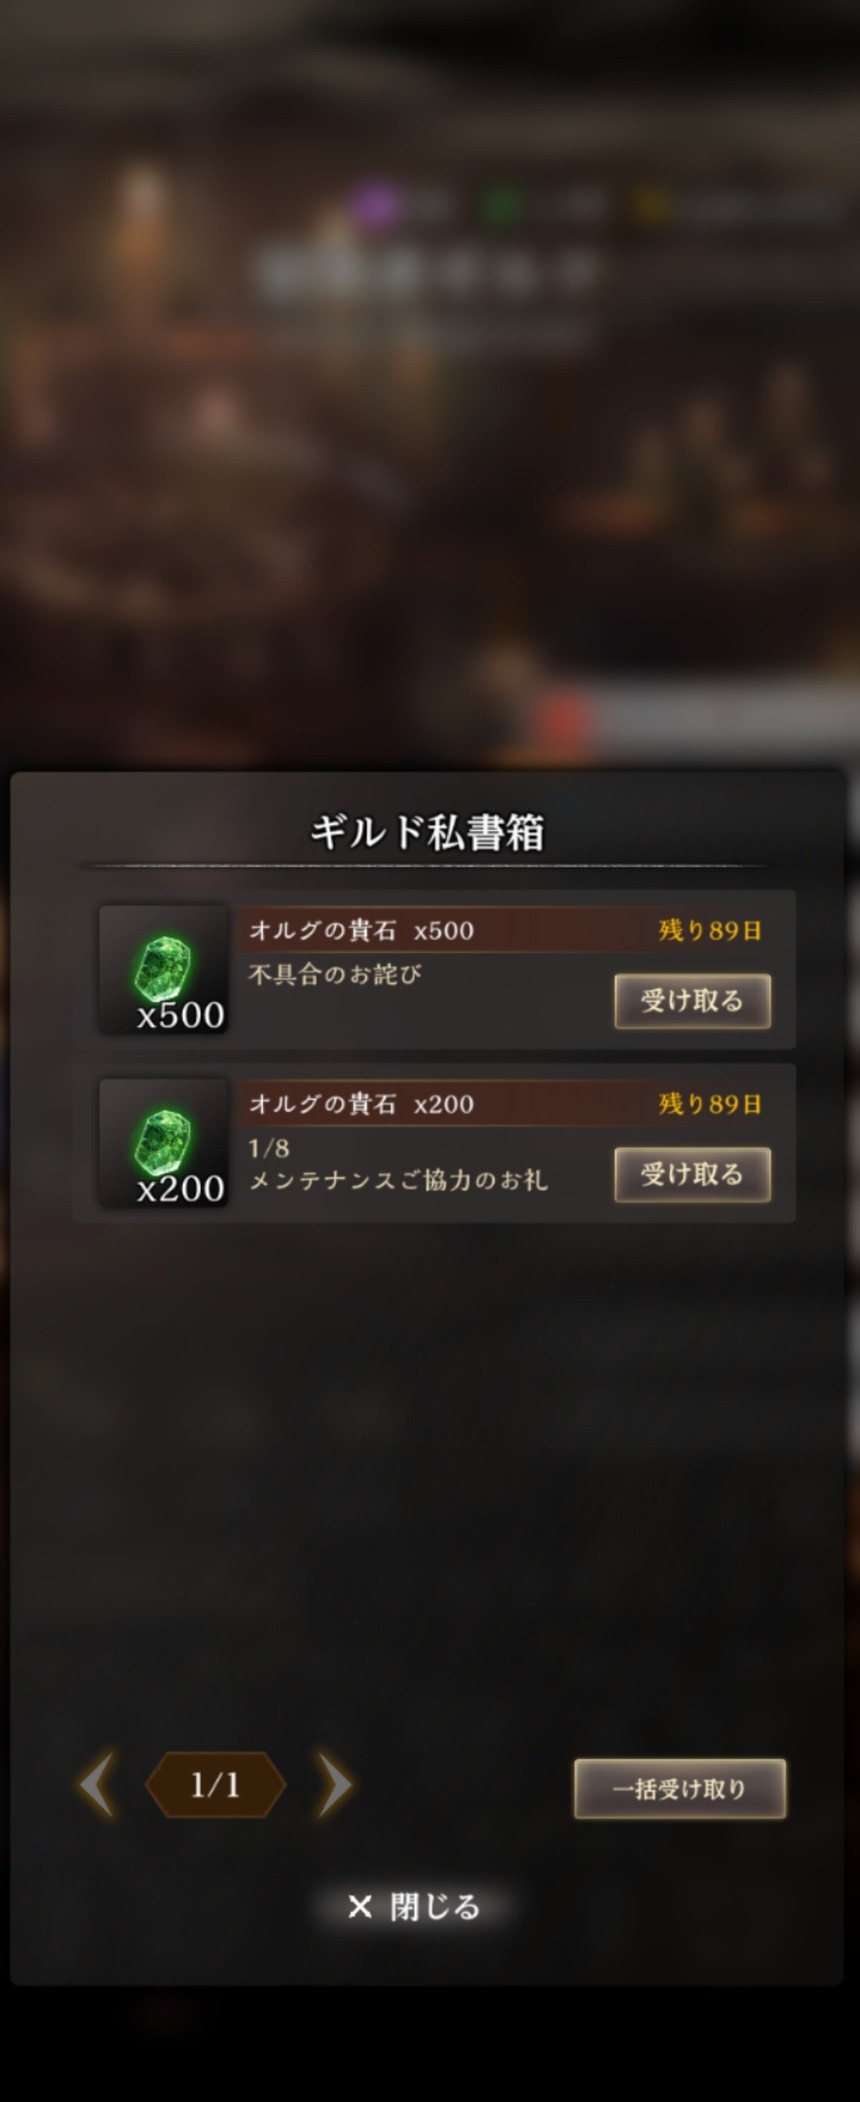Viewport: 860px width, 2102px height.
Task: Tap the メンテナンスご協力のお礼 message text
Action: [x=398, y=1180]
